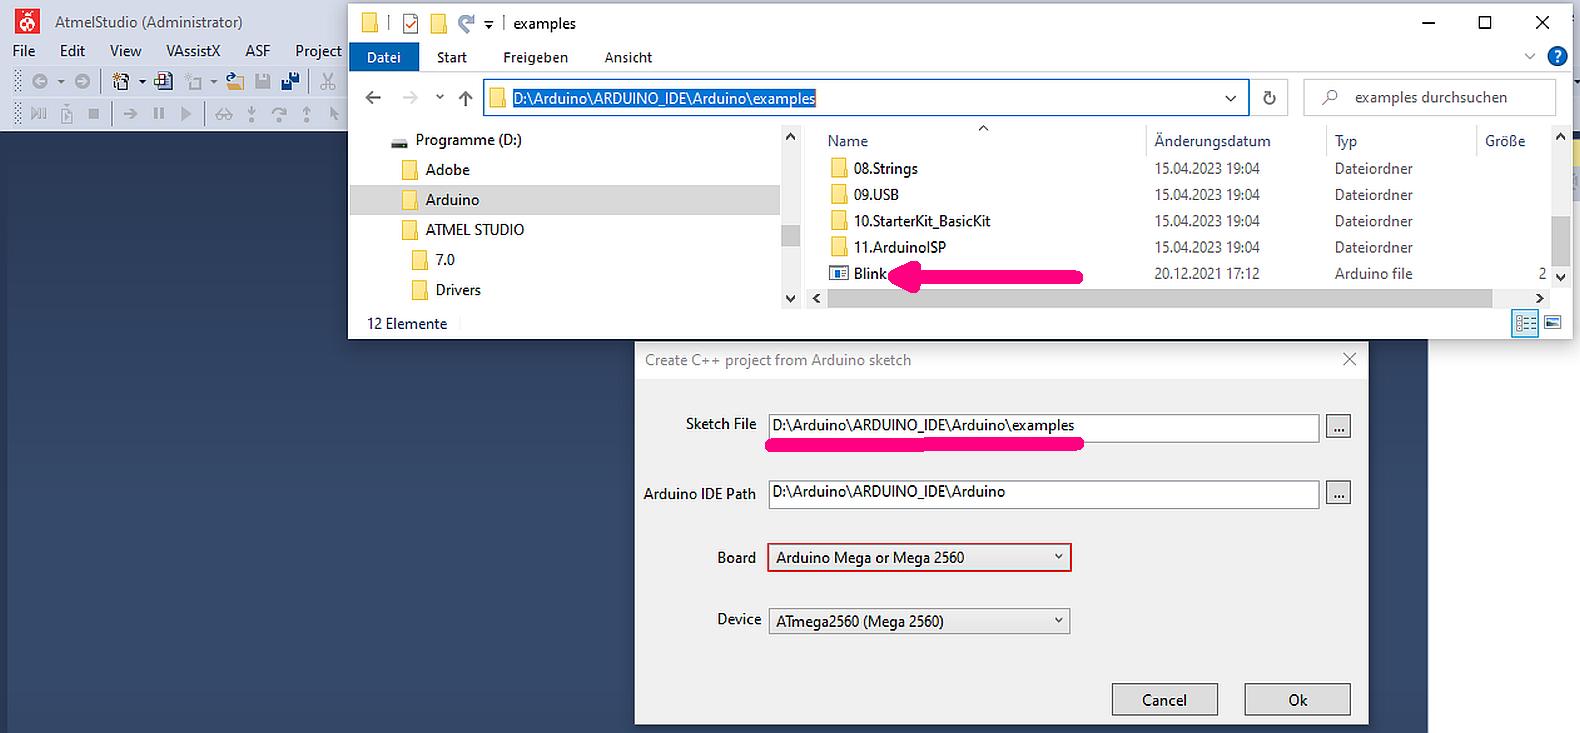Click New Example Project icon in Atmel Studio

point(164,82)
